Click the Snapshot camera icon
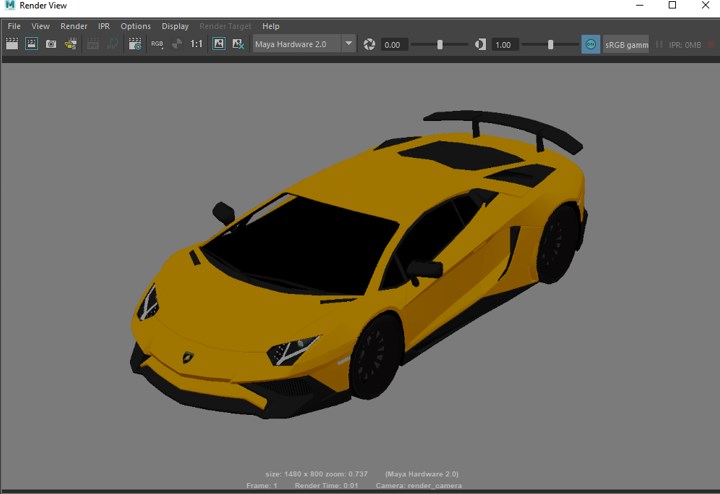The width and height of the screenshot is (720, 494). 51,44
